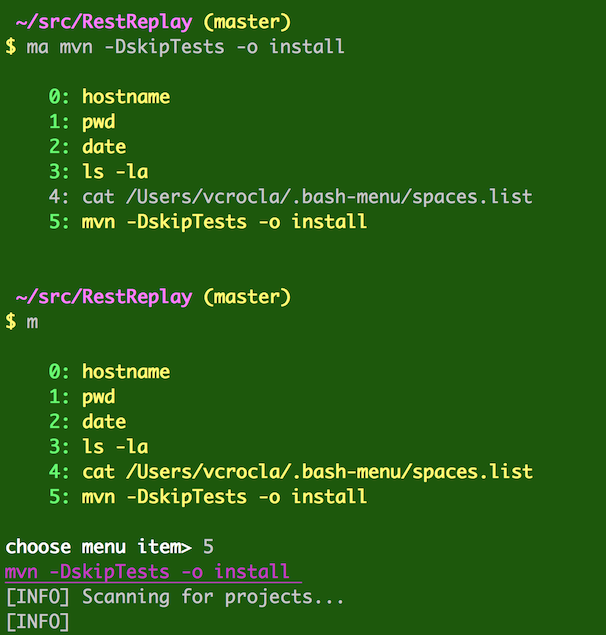This screenshot has width=606, height=635.
Task: Click 'date' entry in the first menu
Action: [87, 147]
